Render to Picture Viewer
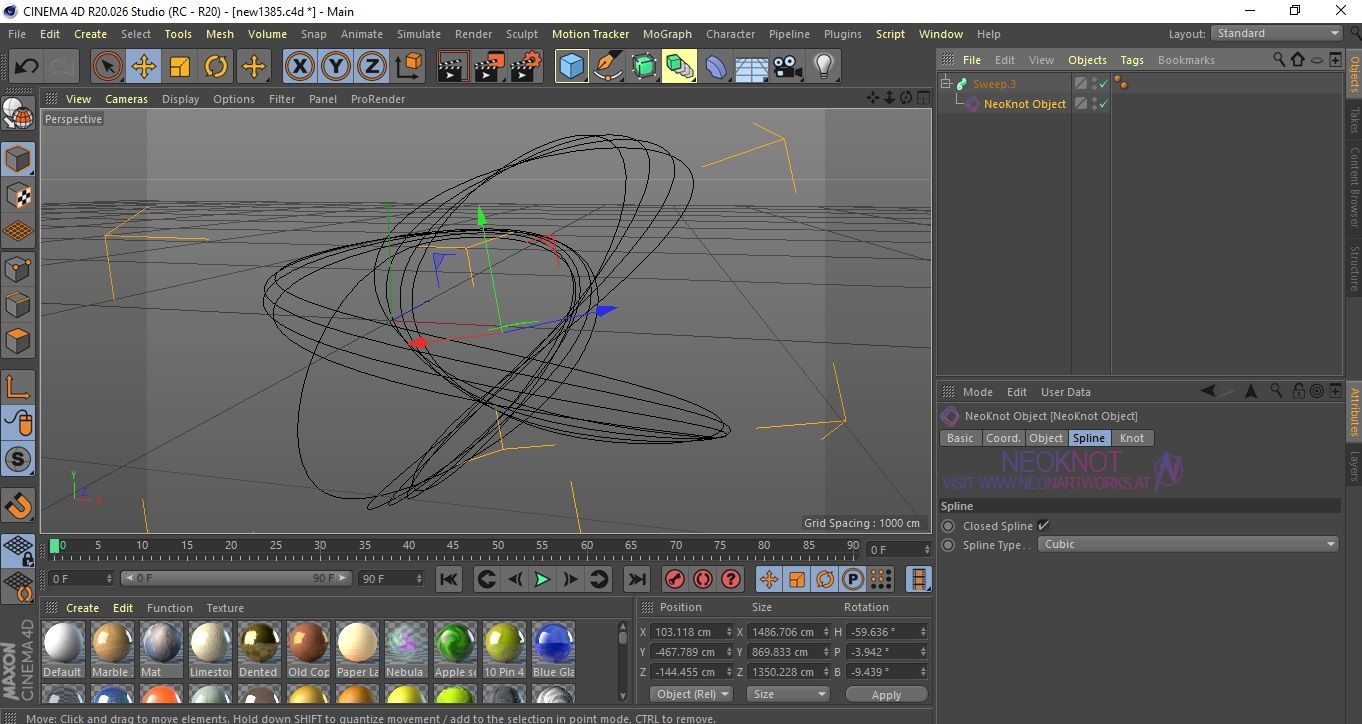 489,67
